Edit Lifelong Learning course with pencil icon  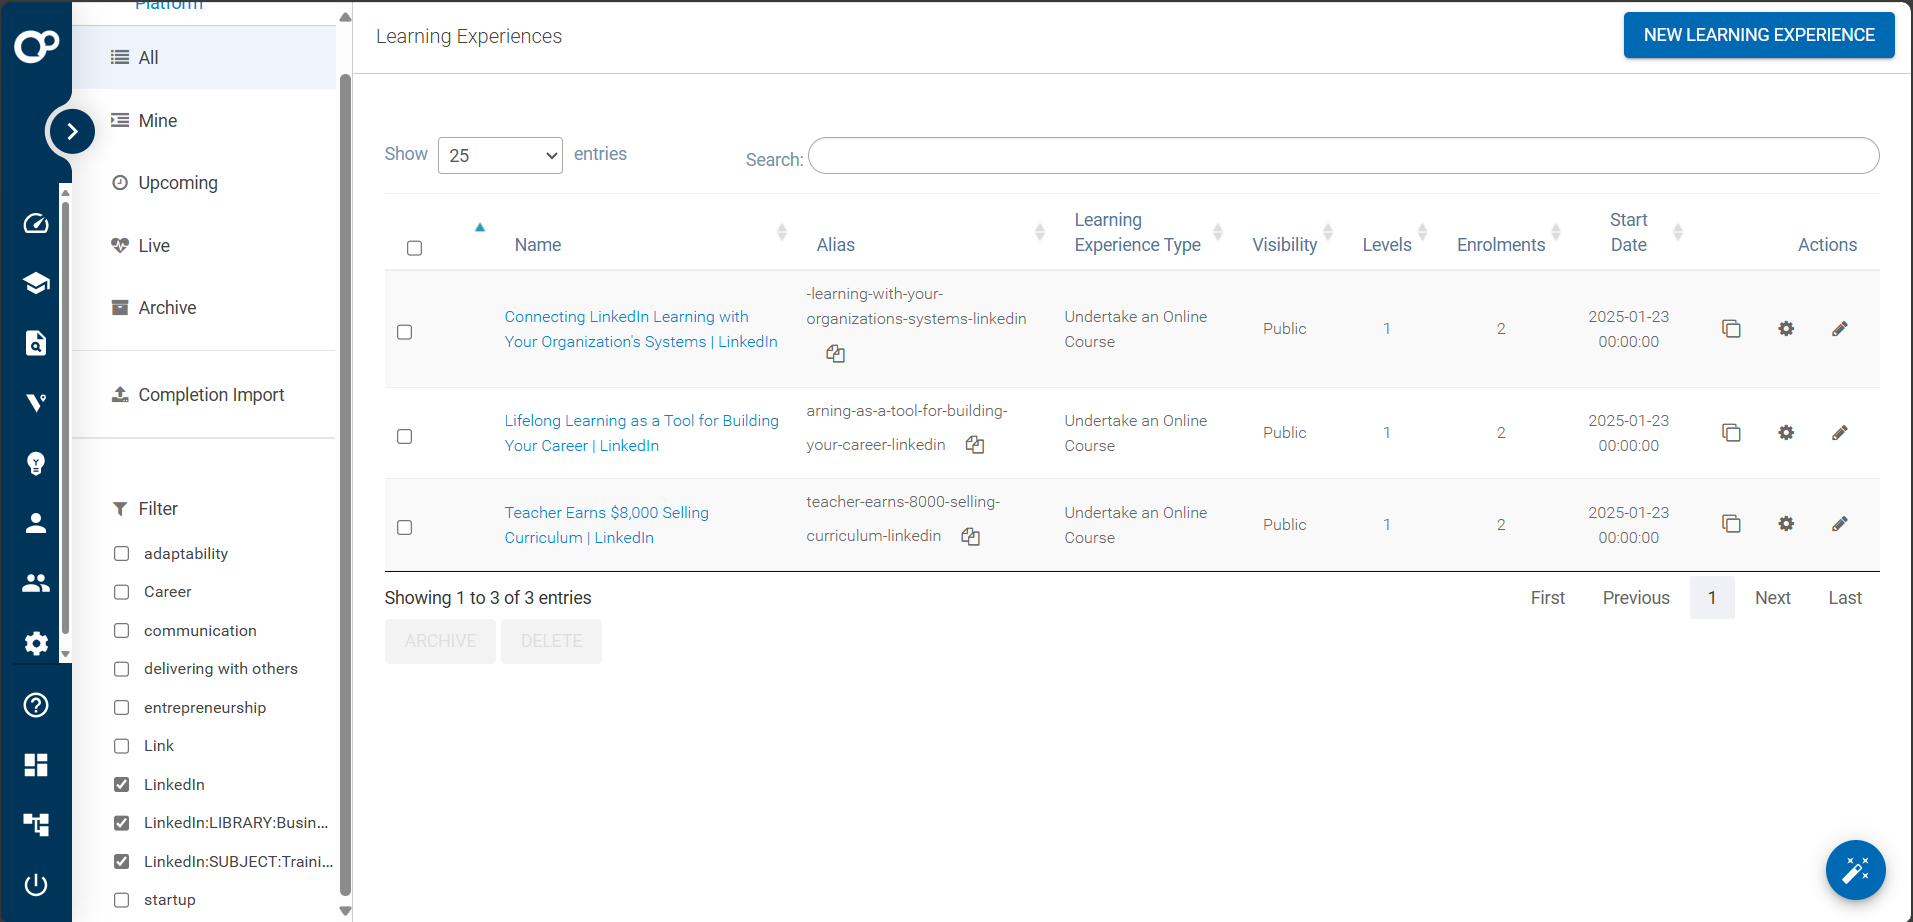[x=1839, y=433]
